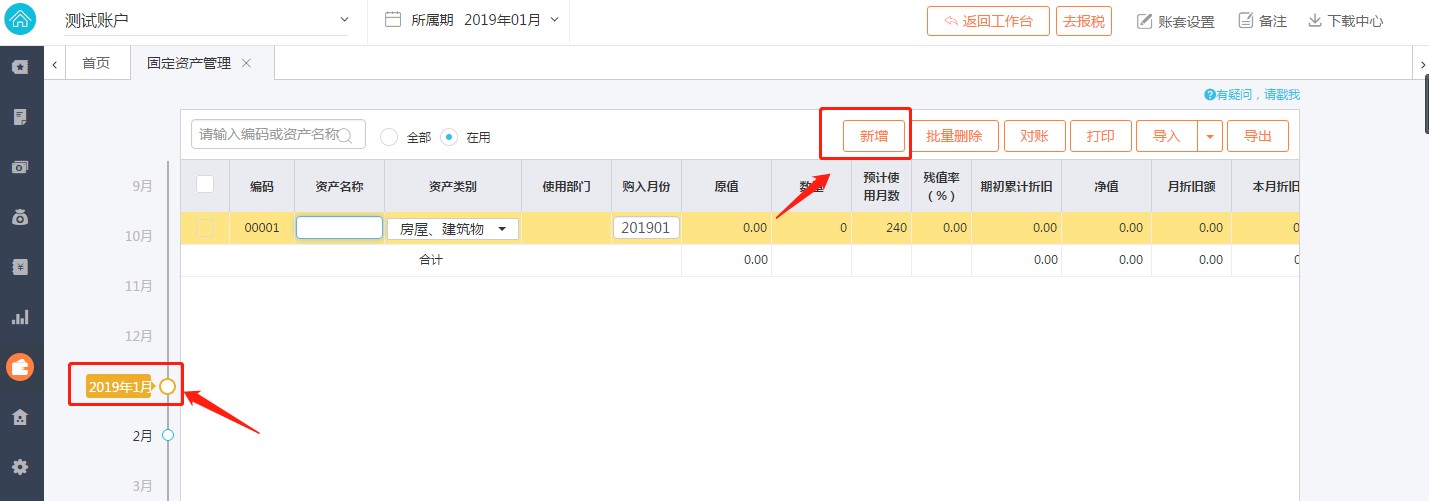This screenshot has width=1429, height=501.
Task: Open the money bag sidebar icon
Action: pos(20,217)
